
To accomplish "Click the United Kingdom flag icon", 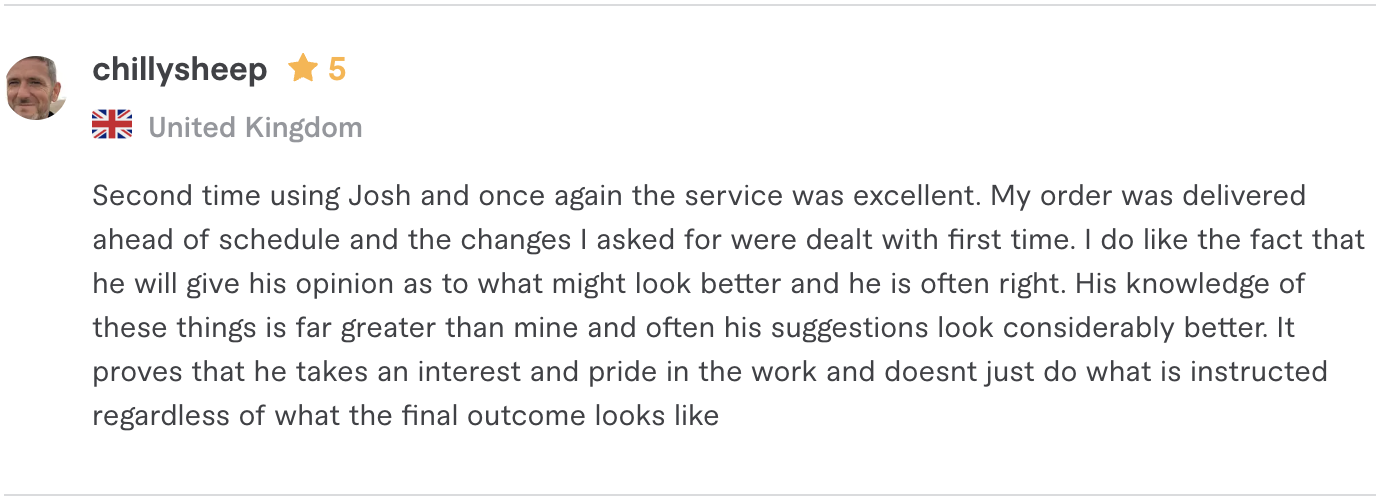I will point(112,126).
